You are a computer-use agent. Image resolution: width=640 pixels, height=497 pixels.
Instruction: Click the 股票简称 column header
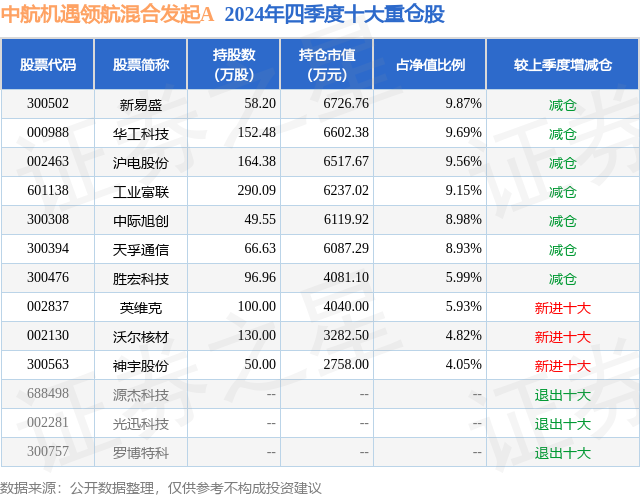tap(141, 64)
